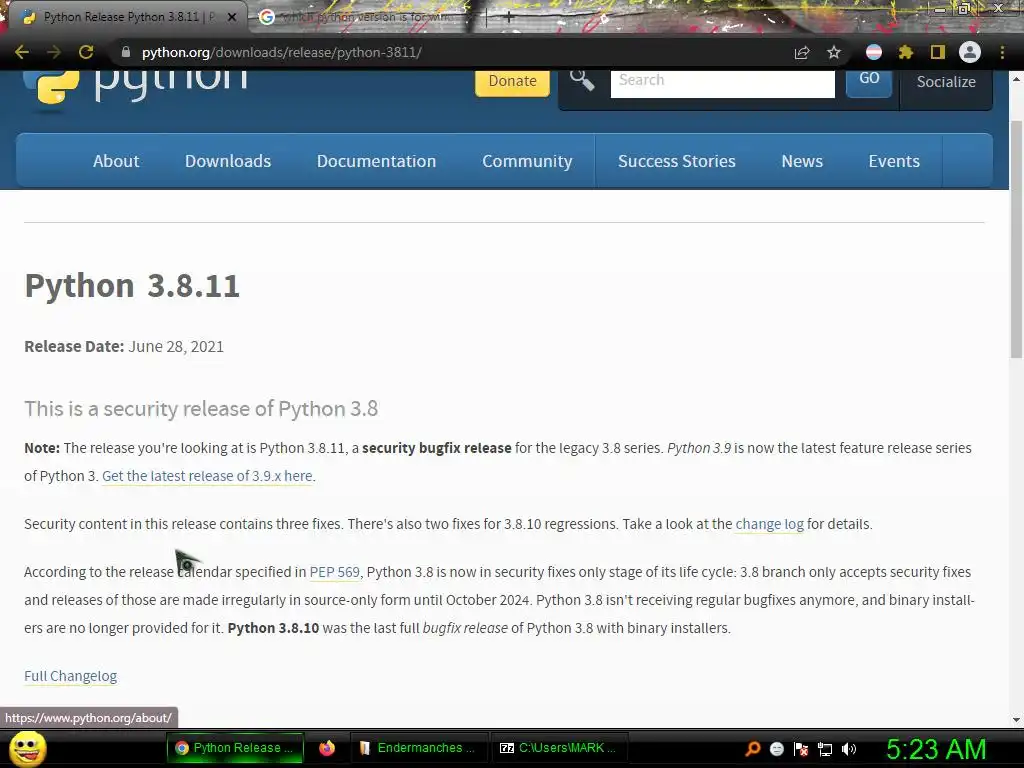Open Chrome's three-dot menu
1024x768 pixels.
[1002, 52]
